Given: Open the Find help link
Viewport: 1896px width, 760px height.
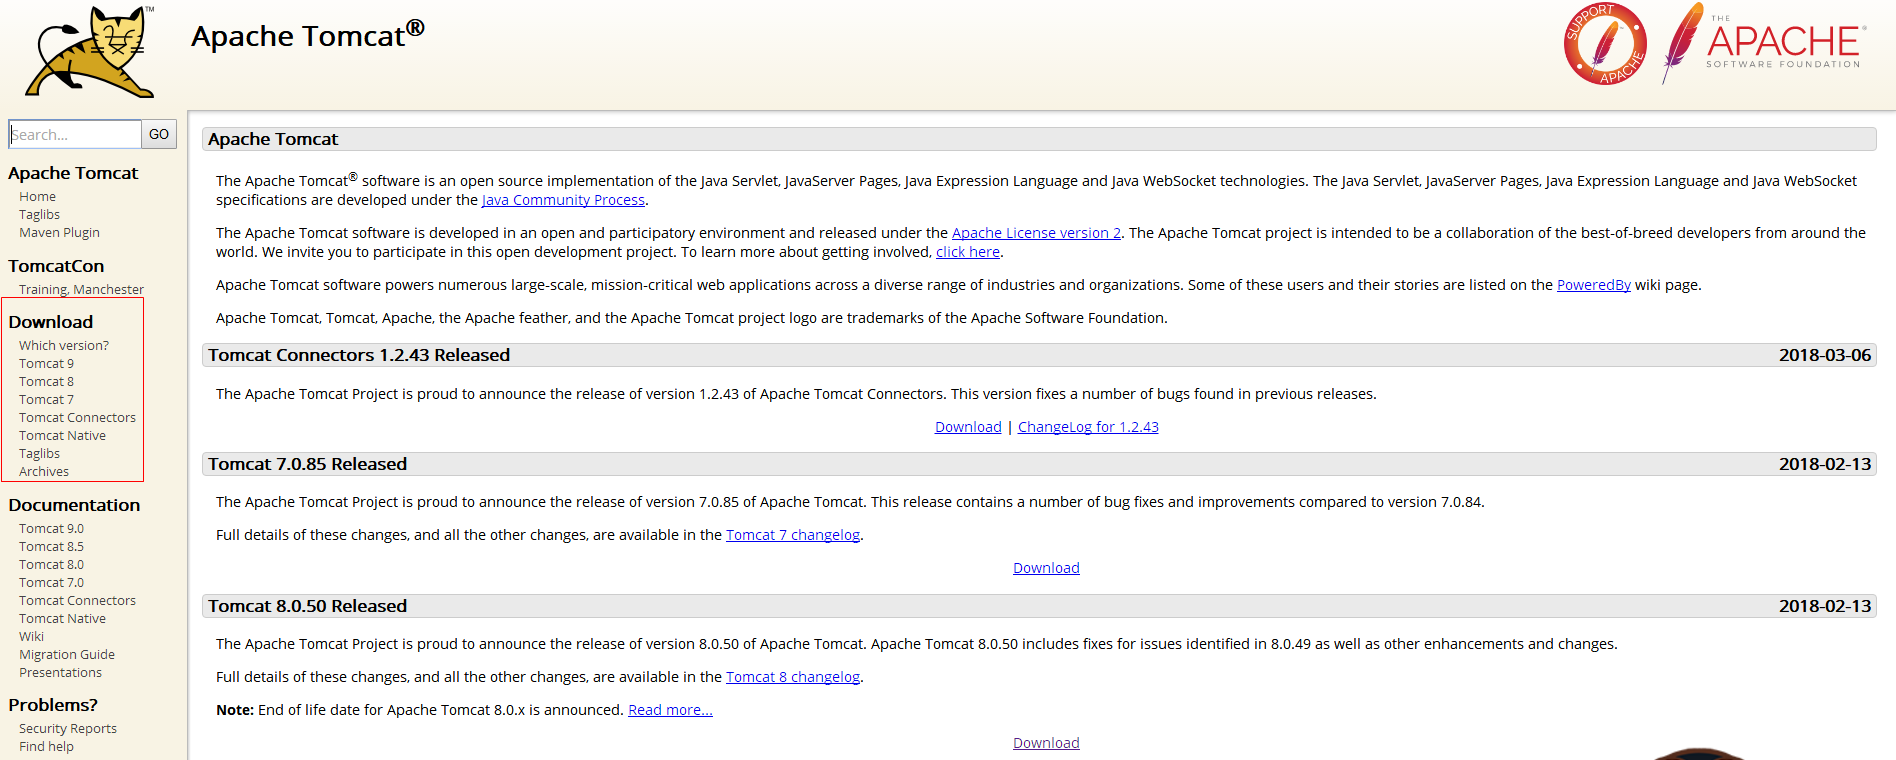Looking at the screenshot, I should [46, 747].
